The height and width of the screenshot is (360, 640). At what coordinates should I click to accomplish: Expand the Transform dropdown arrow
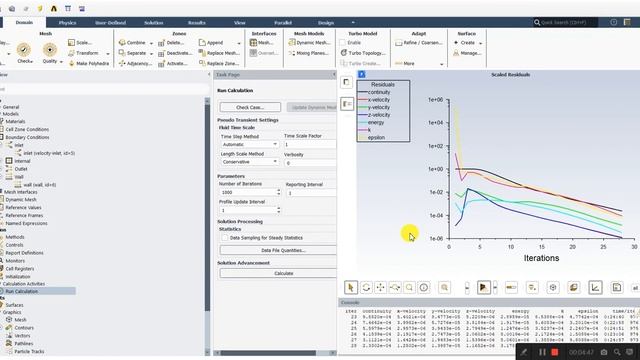(x=108, y=53)
